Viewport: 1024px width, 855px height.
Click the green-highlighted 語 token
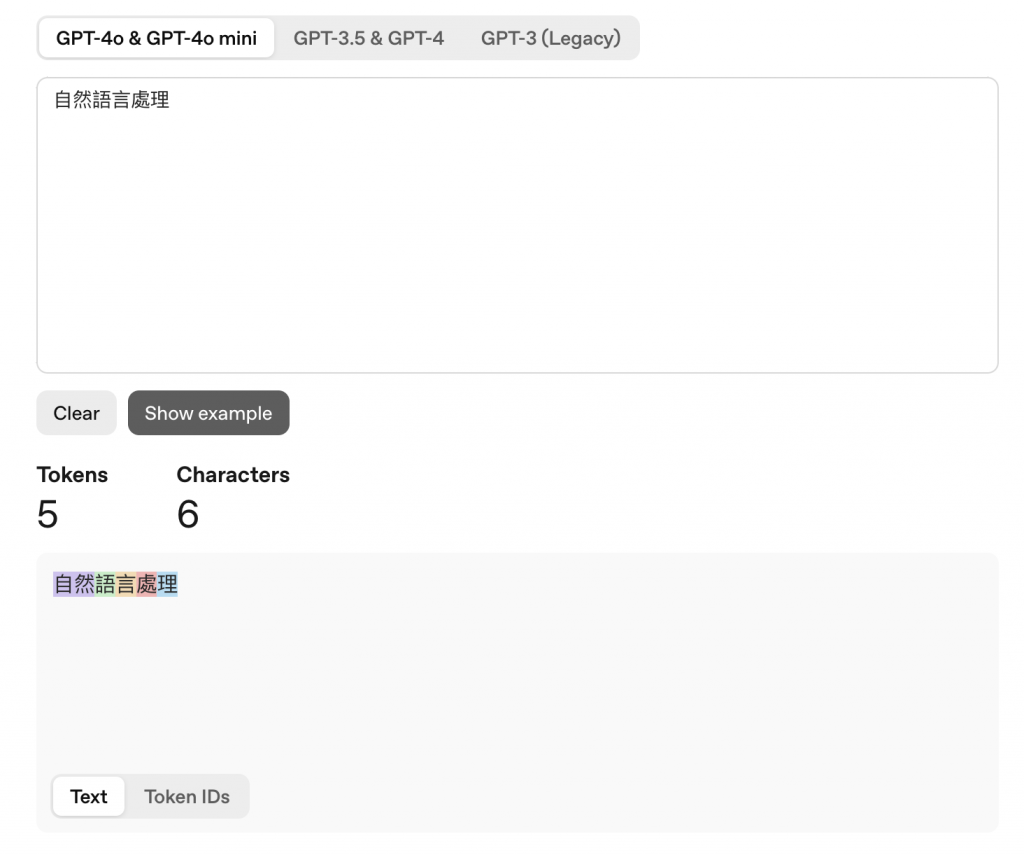coord(105,584)
